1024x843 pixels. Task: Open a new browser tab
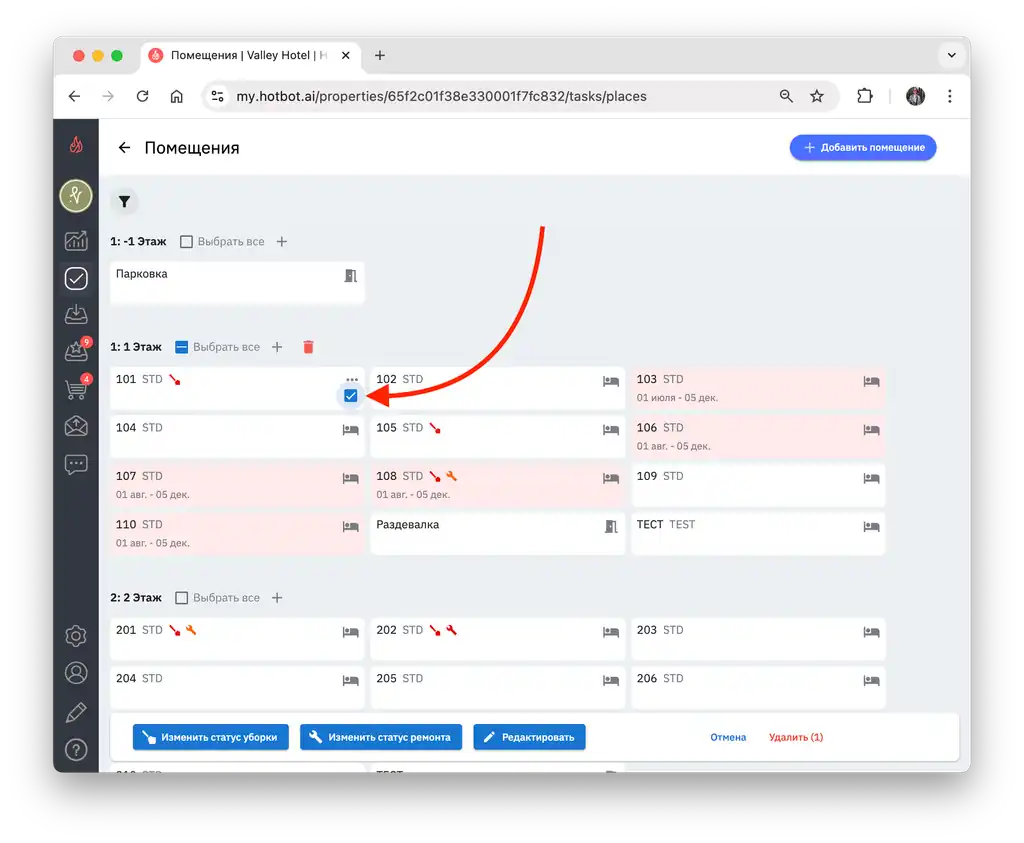pyautogui.click(x=379, y=56)
